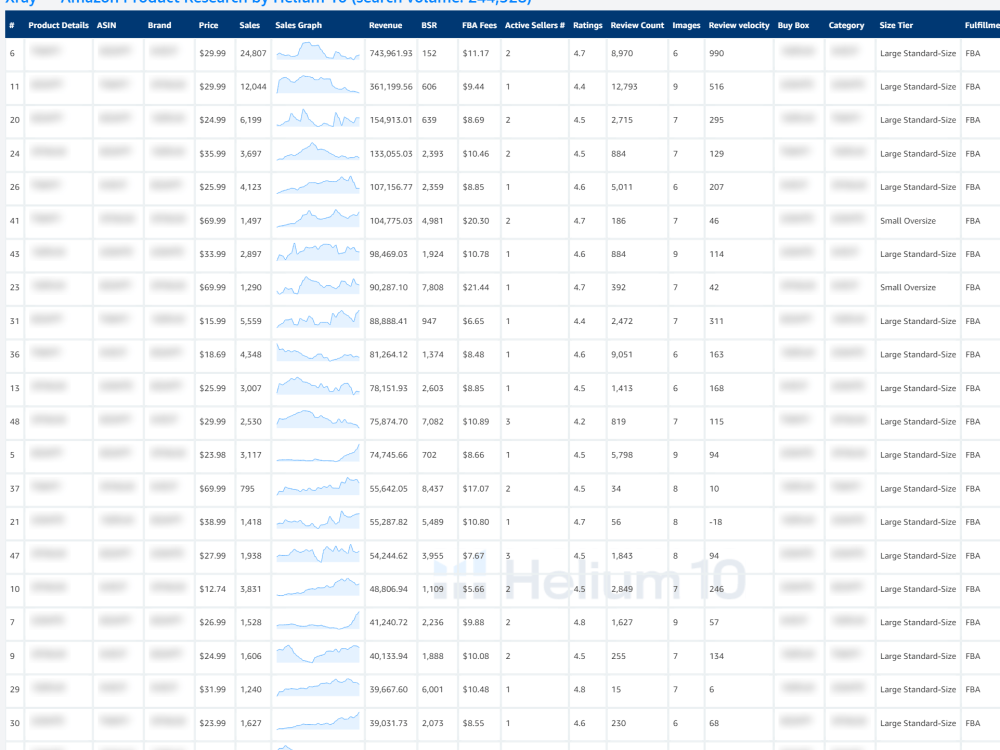Open sales graph for revenue 107,156.77 row

pyautogui.click(x=318, y=185)
